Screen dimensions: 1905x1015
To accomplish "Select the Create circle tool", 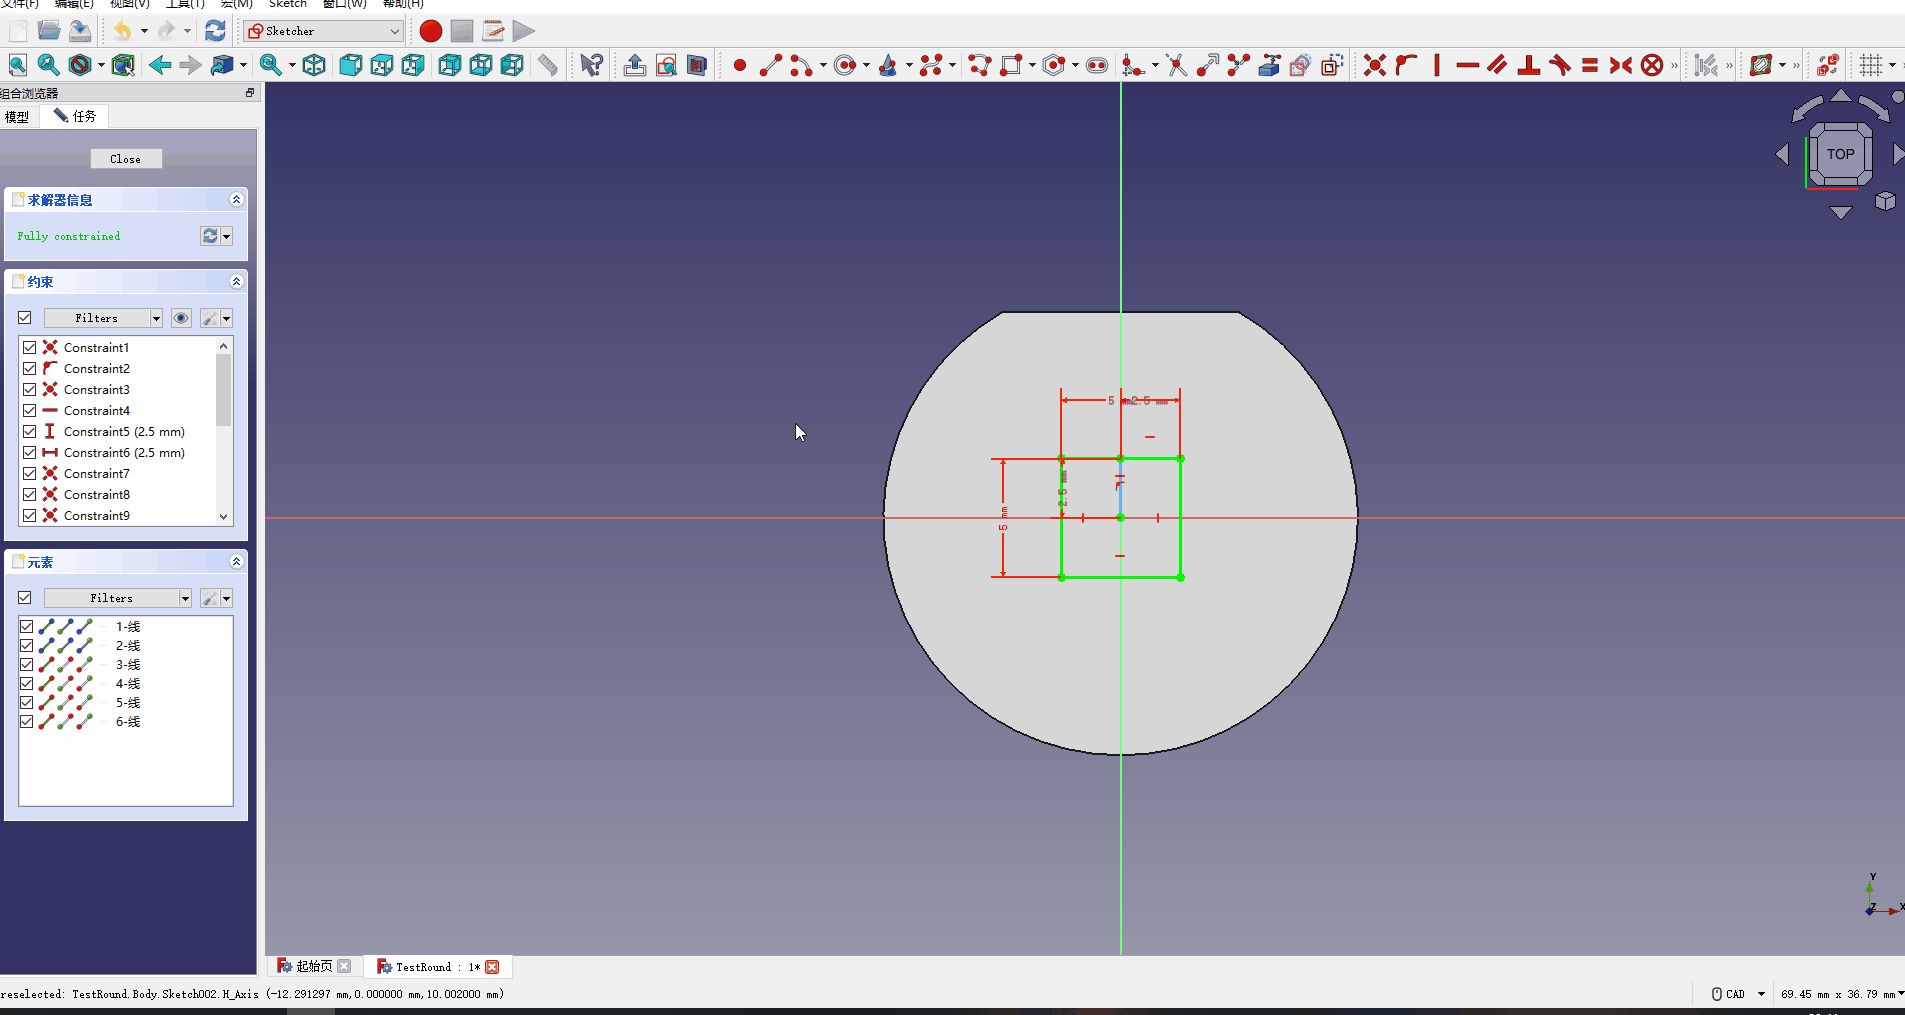I will pyautogui.click(x=846, y=66).
